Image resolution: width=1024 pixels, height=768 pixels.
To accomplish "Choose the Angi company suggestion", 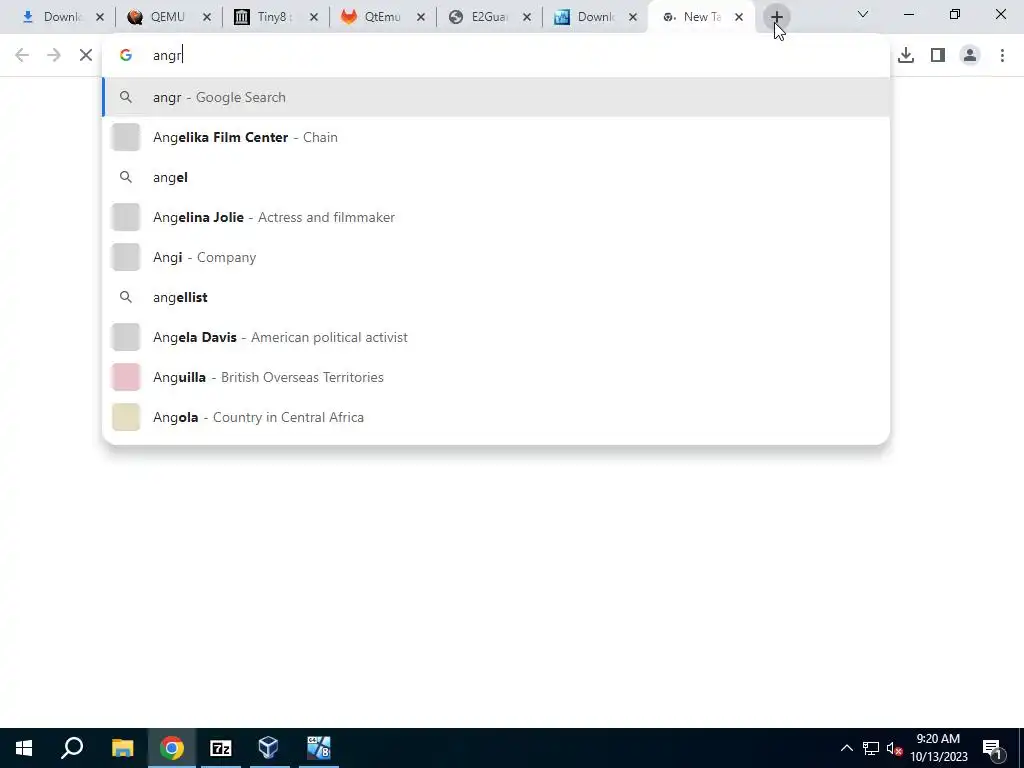I will (x=496, y=257).
